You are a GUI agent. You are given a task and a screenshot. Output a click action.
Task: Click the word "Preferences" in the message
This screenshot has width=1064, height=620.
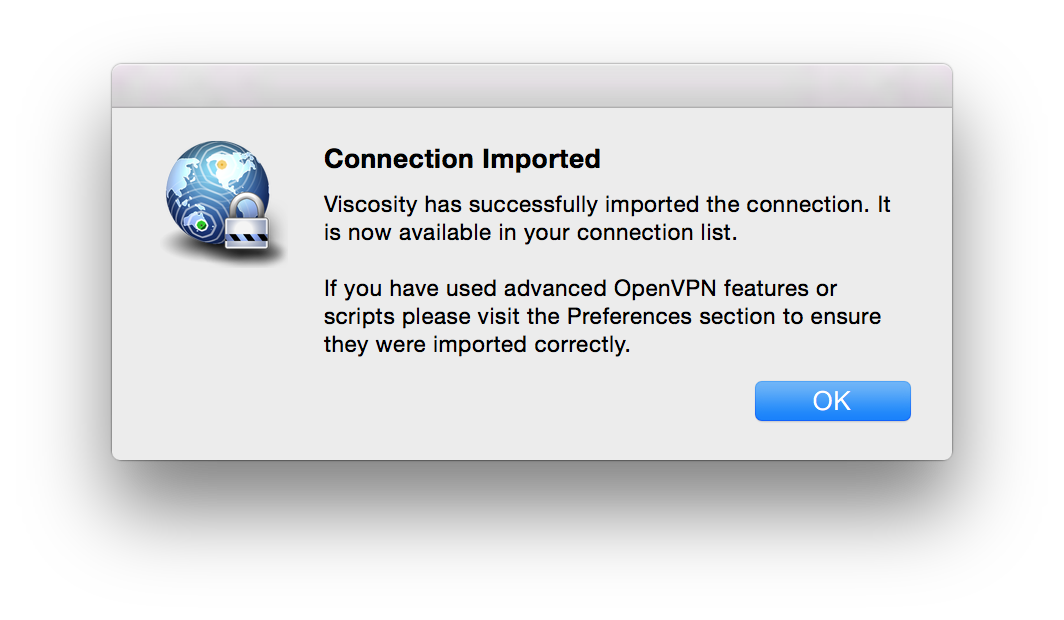point(630,316)
